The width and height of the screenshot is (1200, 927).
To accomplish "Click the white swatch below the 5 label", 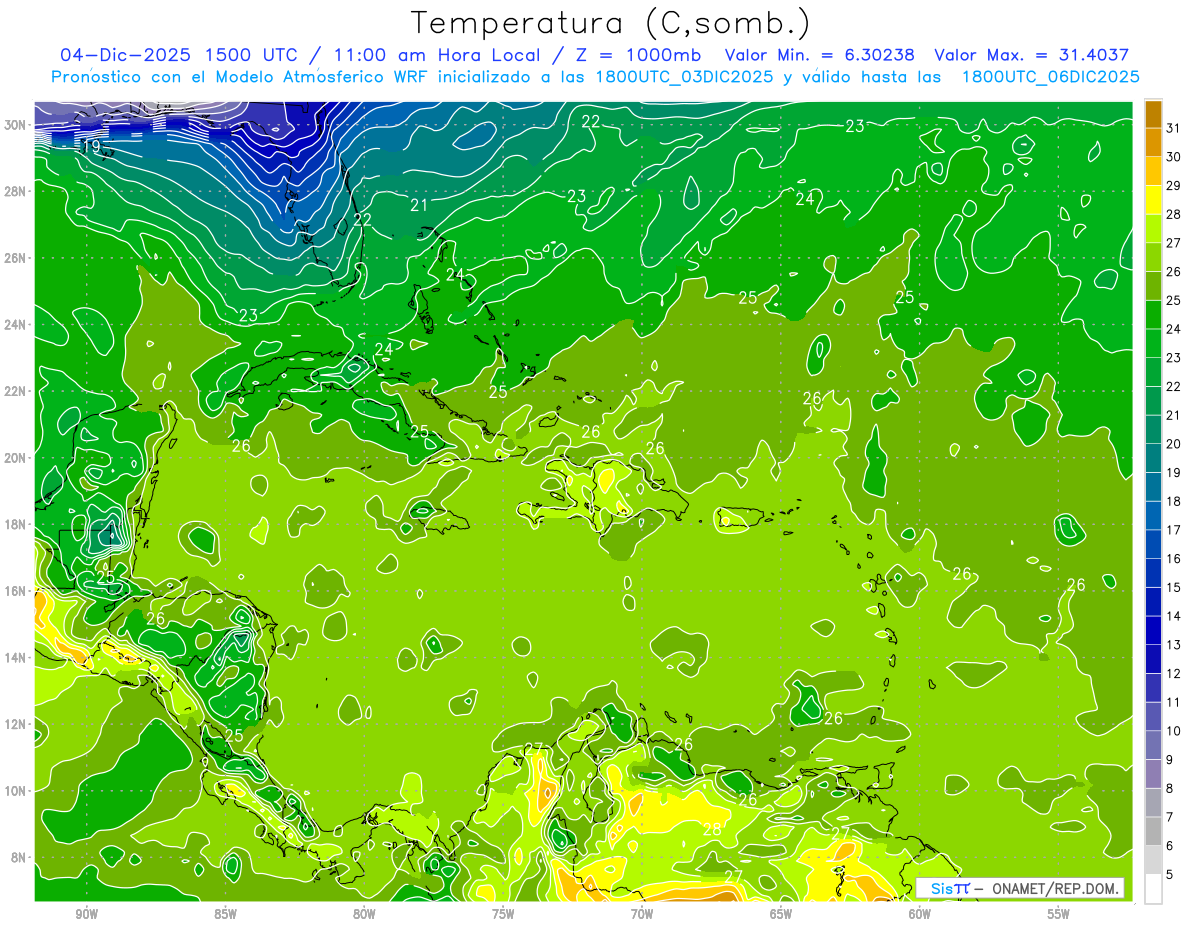I will 1154,889.
